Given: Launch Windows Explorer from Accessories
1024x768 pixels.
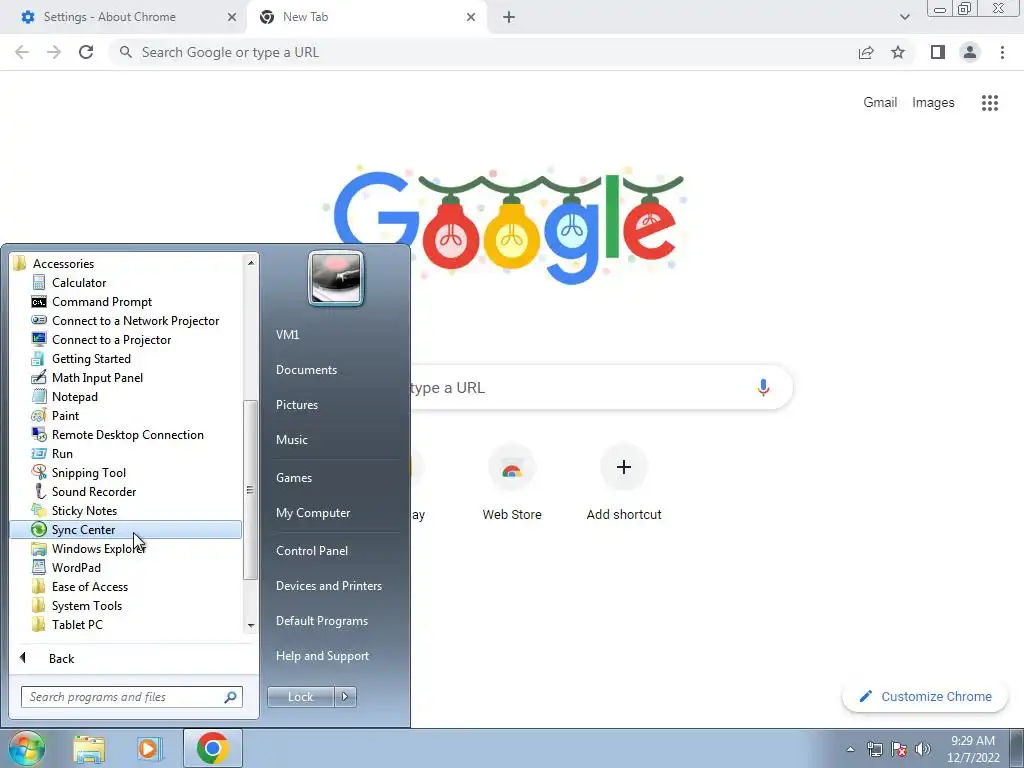Looking at the screenshot, I should point(98,549).
